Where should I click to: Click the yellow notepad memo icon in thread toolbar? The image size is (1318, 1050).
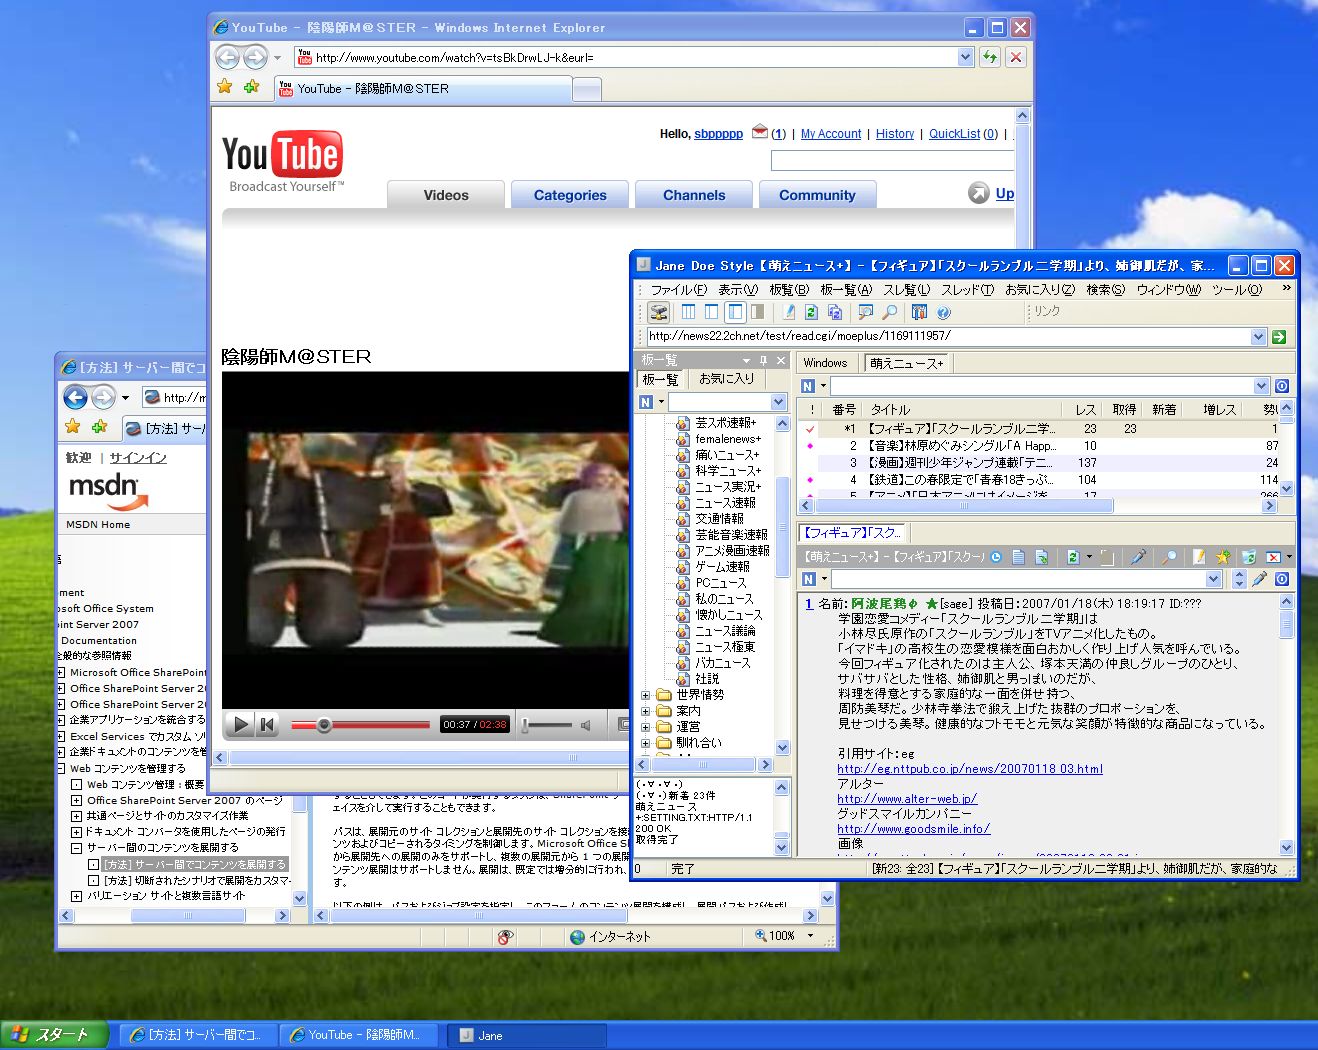[x=1198, y=557]
